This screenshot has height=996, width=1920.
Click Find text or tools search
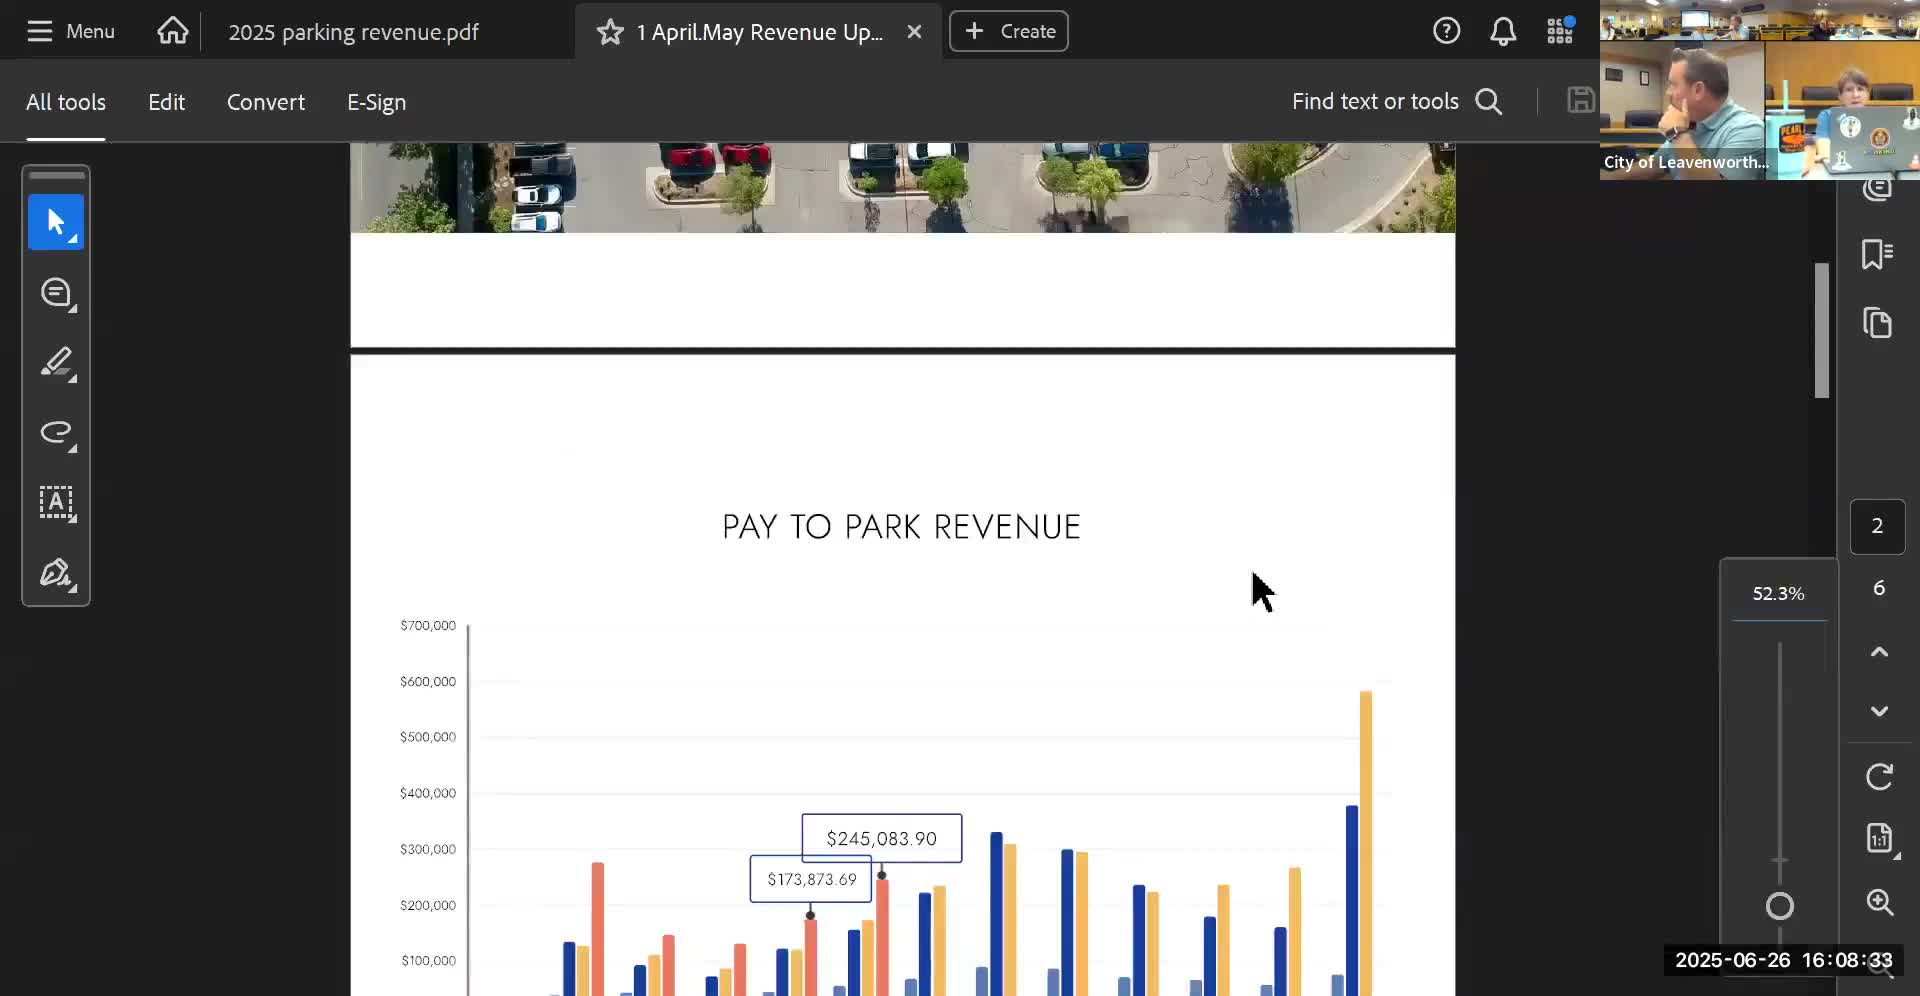(x=1396, y=102)
